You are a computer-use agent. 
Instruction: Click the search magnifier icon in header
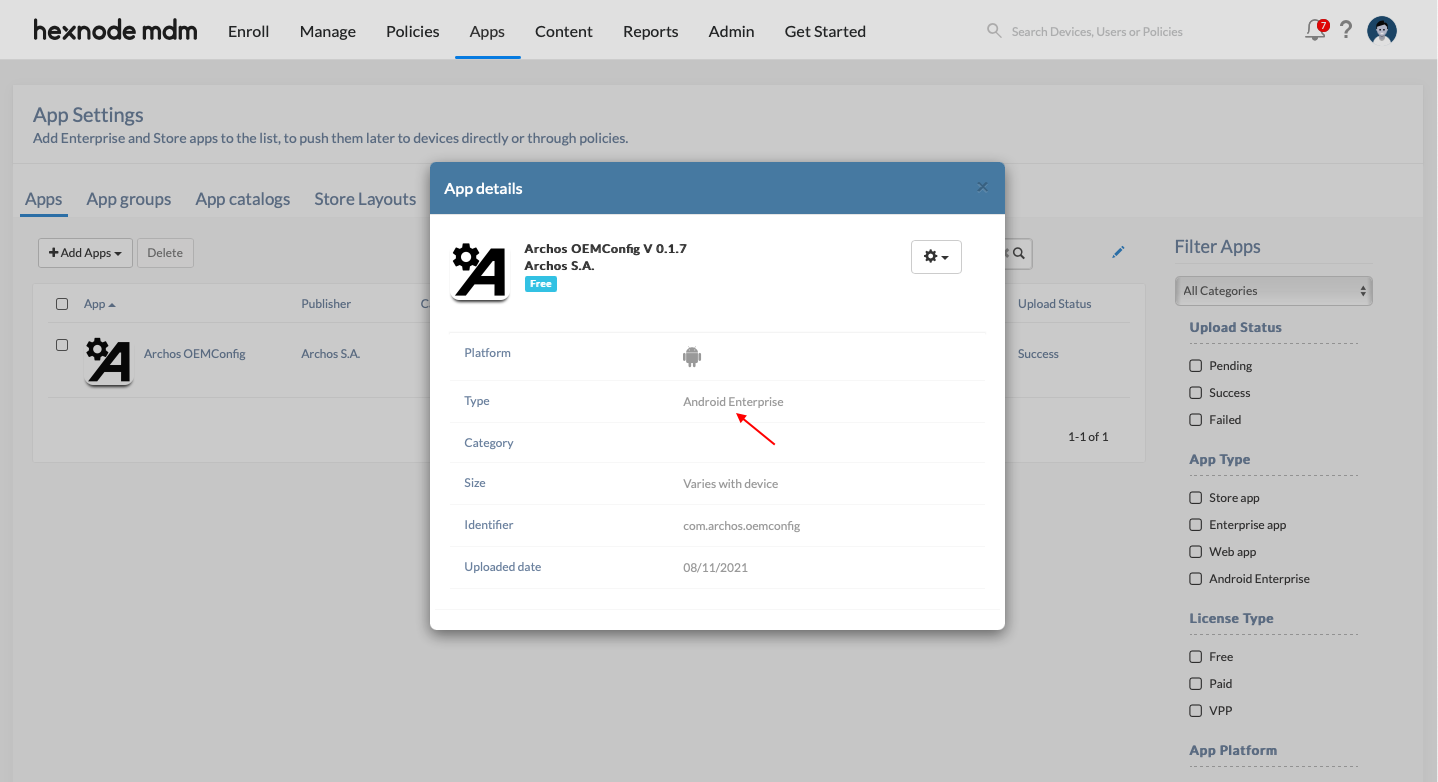tap(994, 31)
